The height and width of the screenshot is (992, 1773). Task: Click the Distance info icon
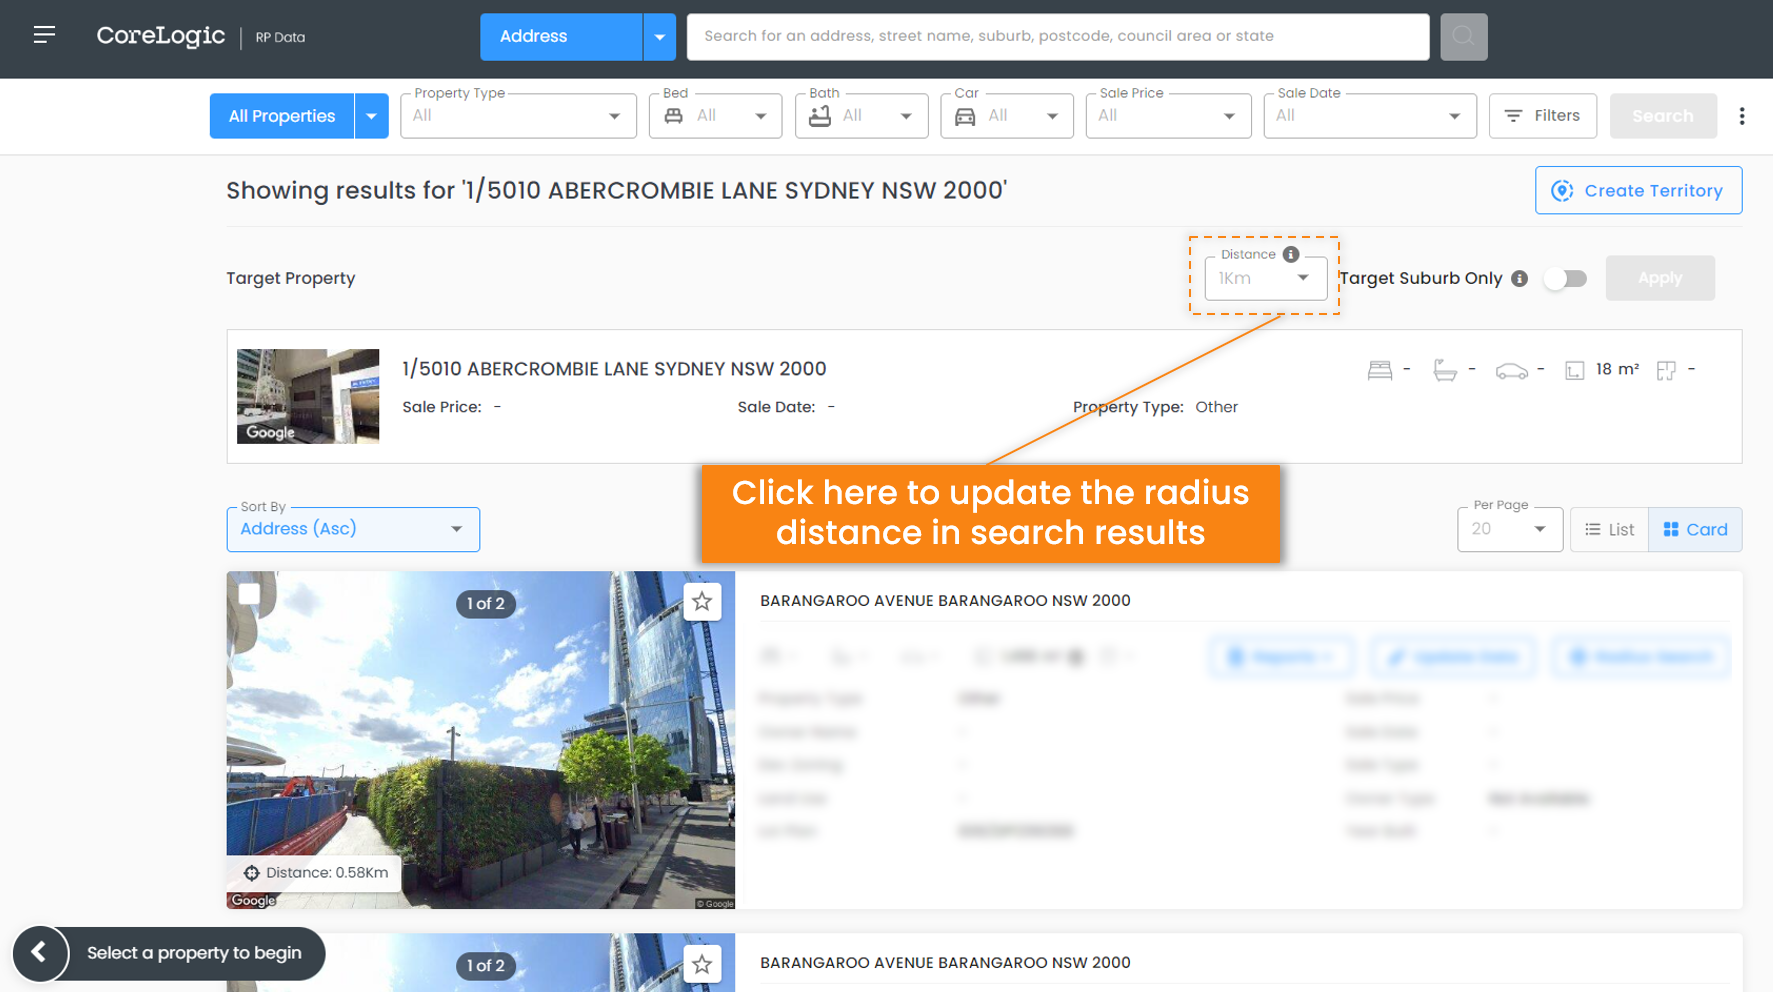click(1290, 254)
